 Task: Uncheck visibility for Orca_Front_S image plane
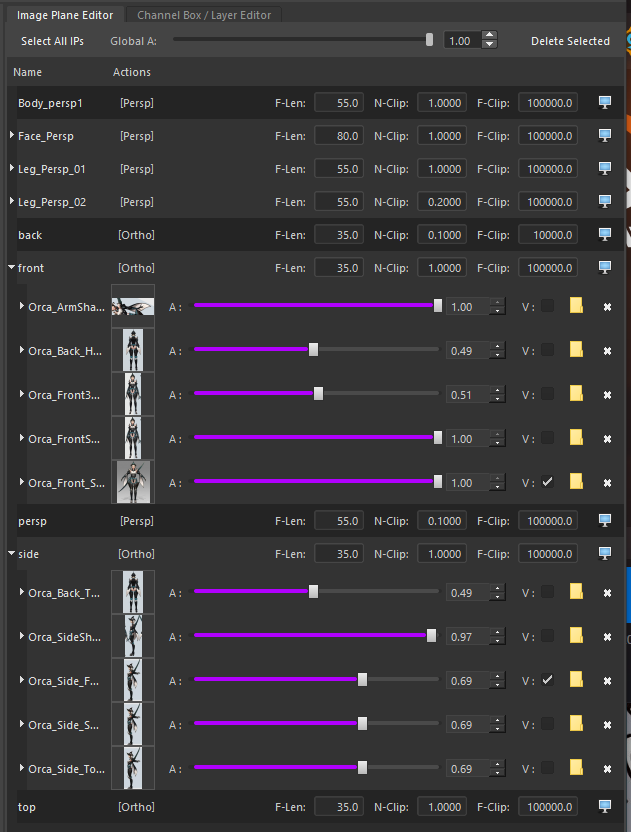pyautogui.click(x=547, y=482)
